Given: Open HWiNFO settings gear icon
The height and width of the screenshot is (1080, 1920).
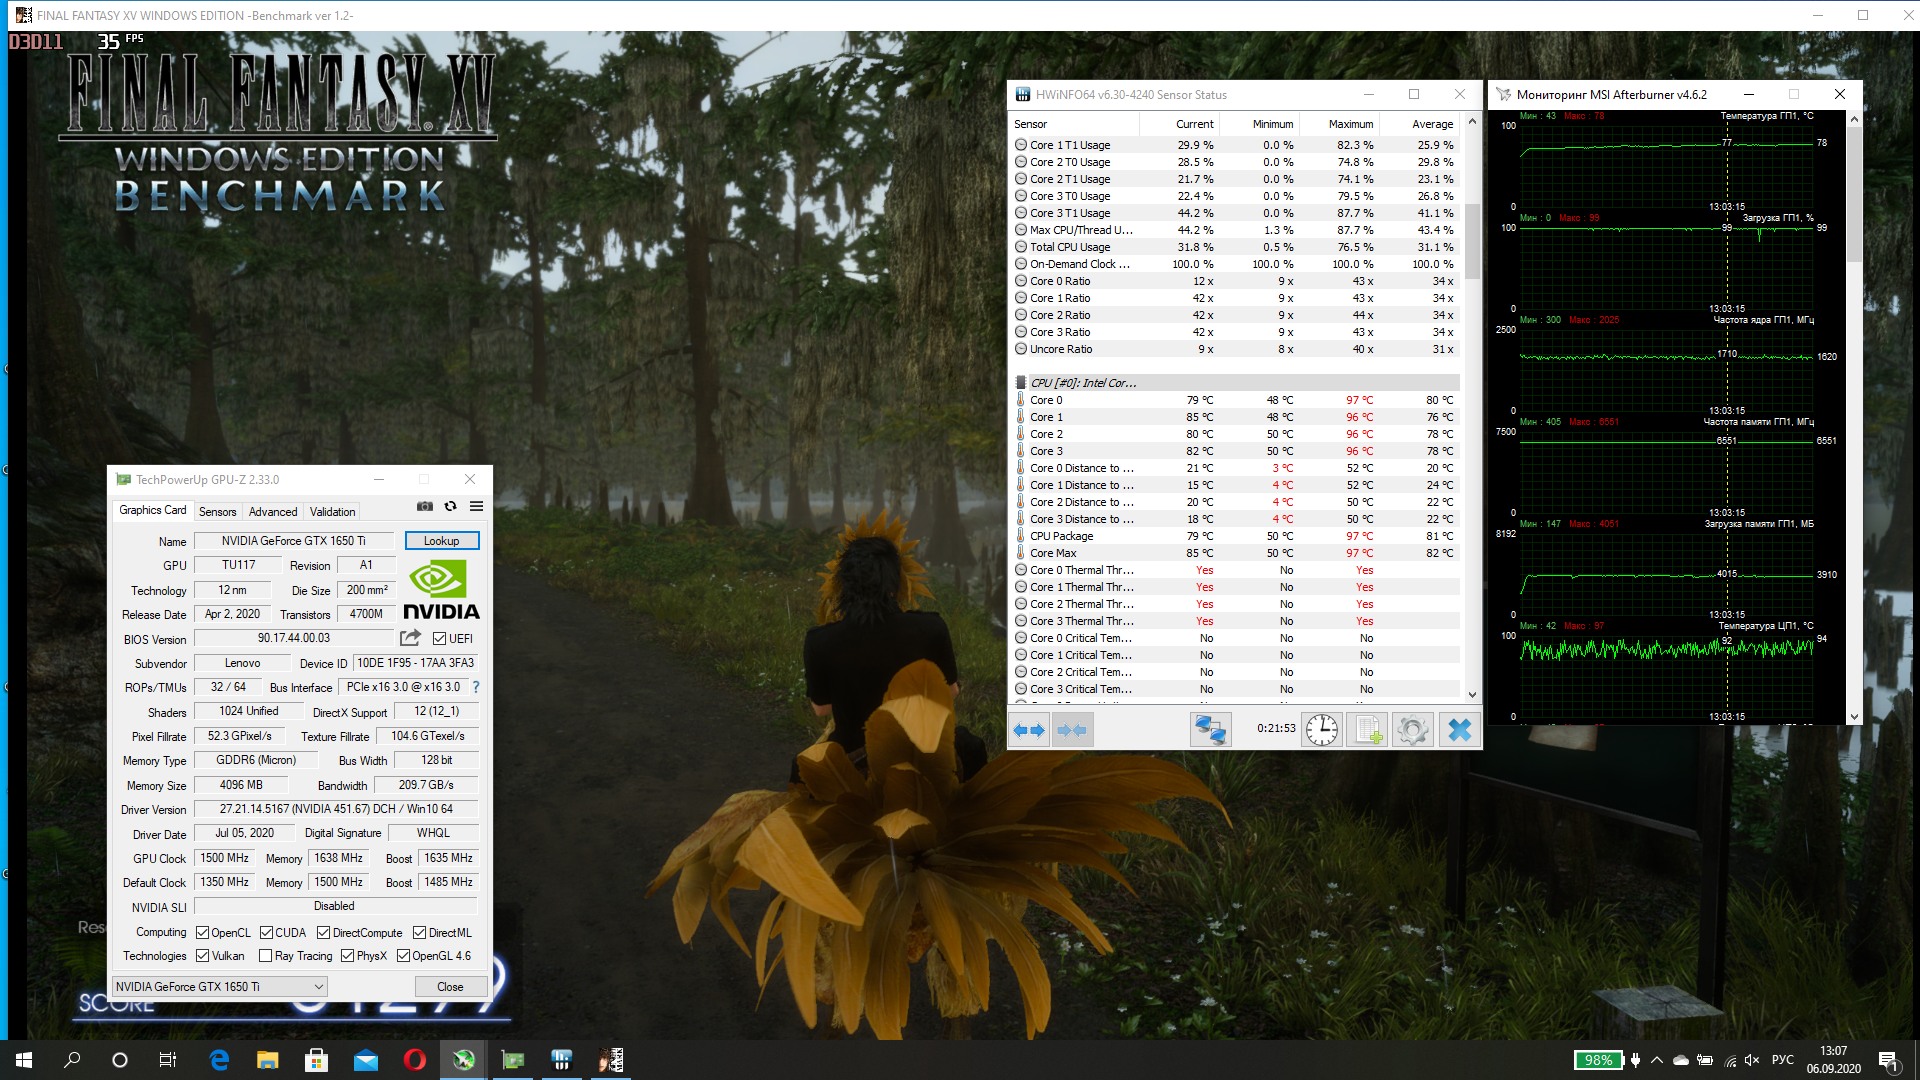Looking at the screenshot, I should coord(1412,730).
